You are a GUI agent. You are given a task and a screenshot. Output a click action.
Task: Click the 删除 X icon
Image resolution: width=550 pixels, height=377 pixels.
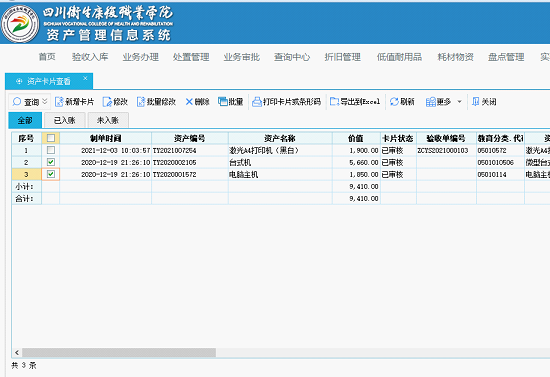pyautogui.click(x=189, y=102)
